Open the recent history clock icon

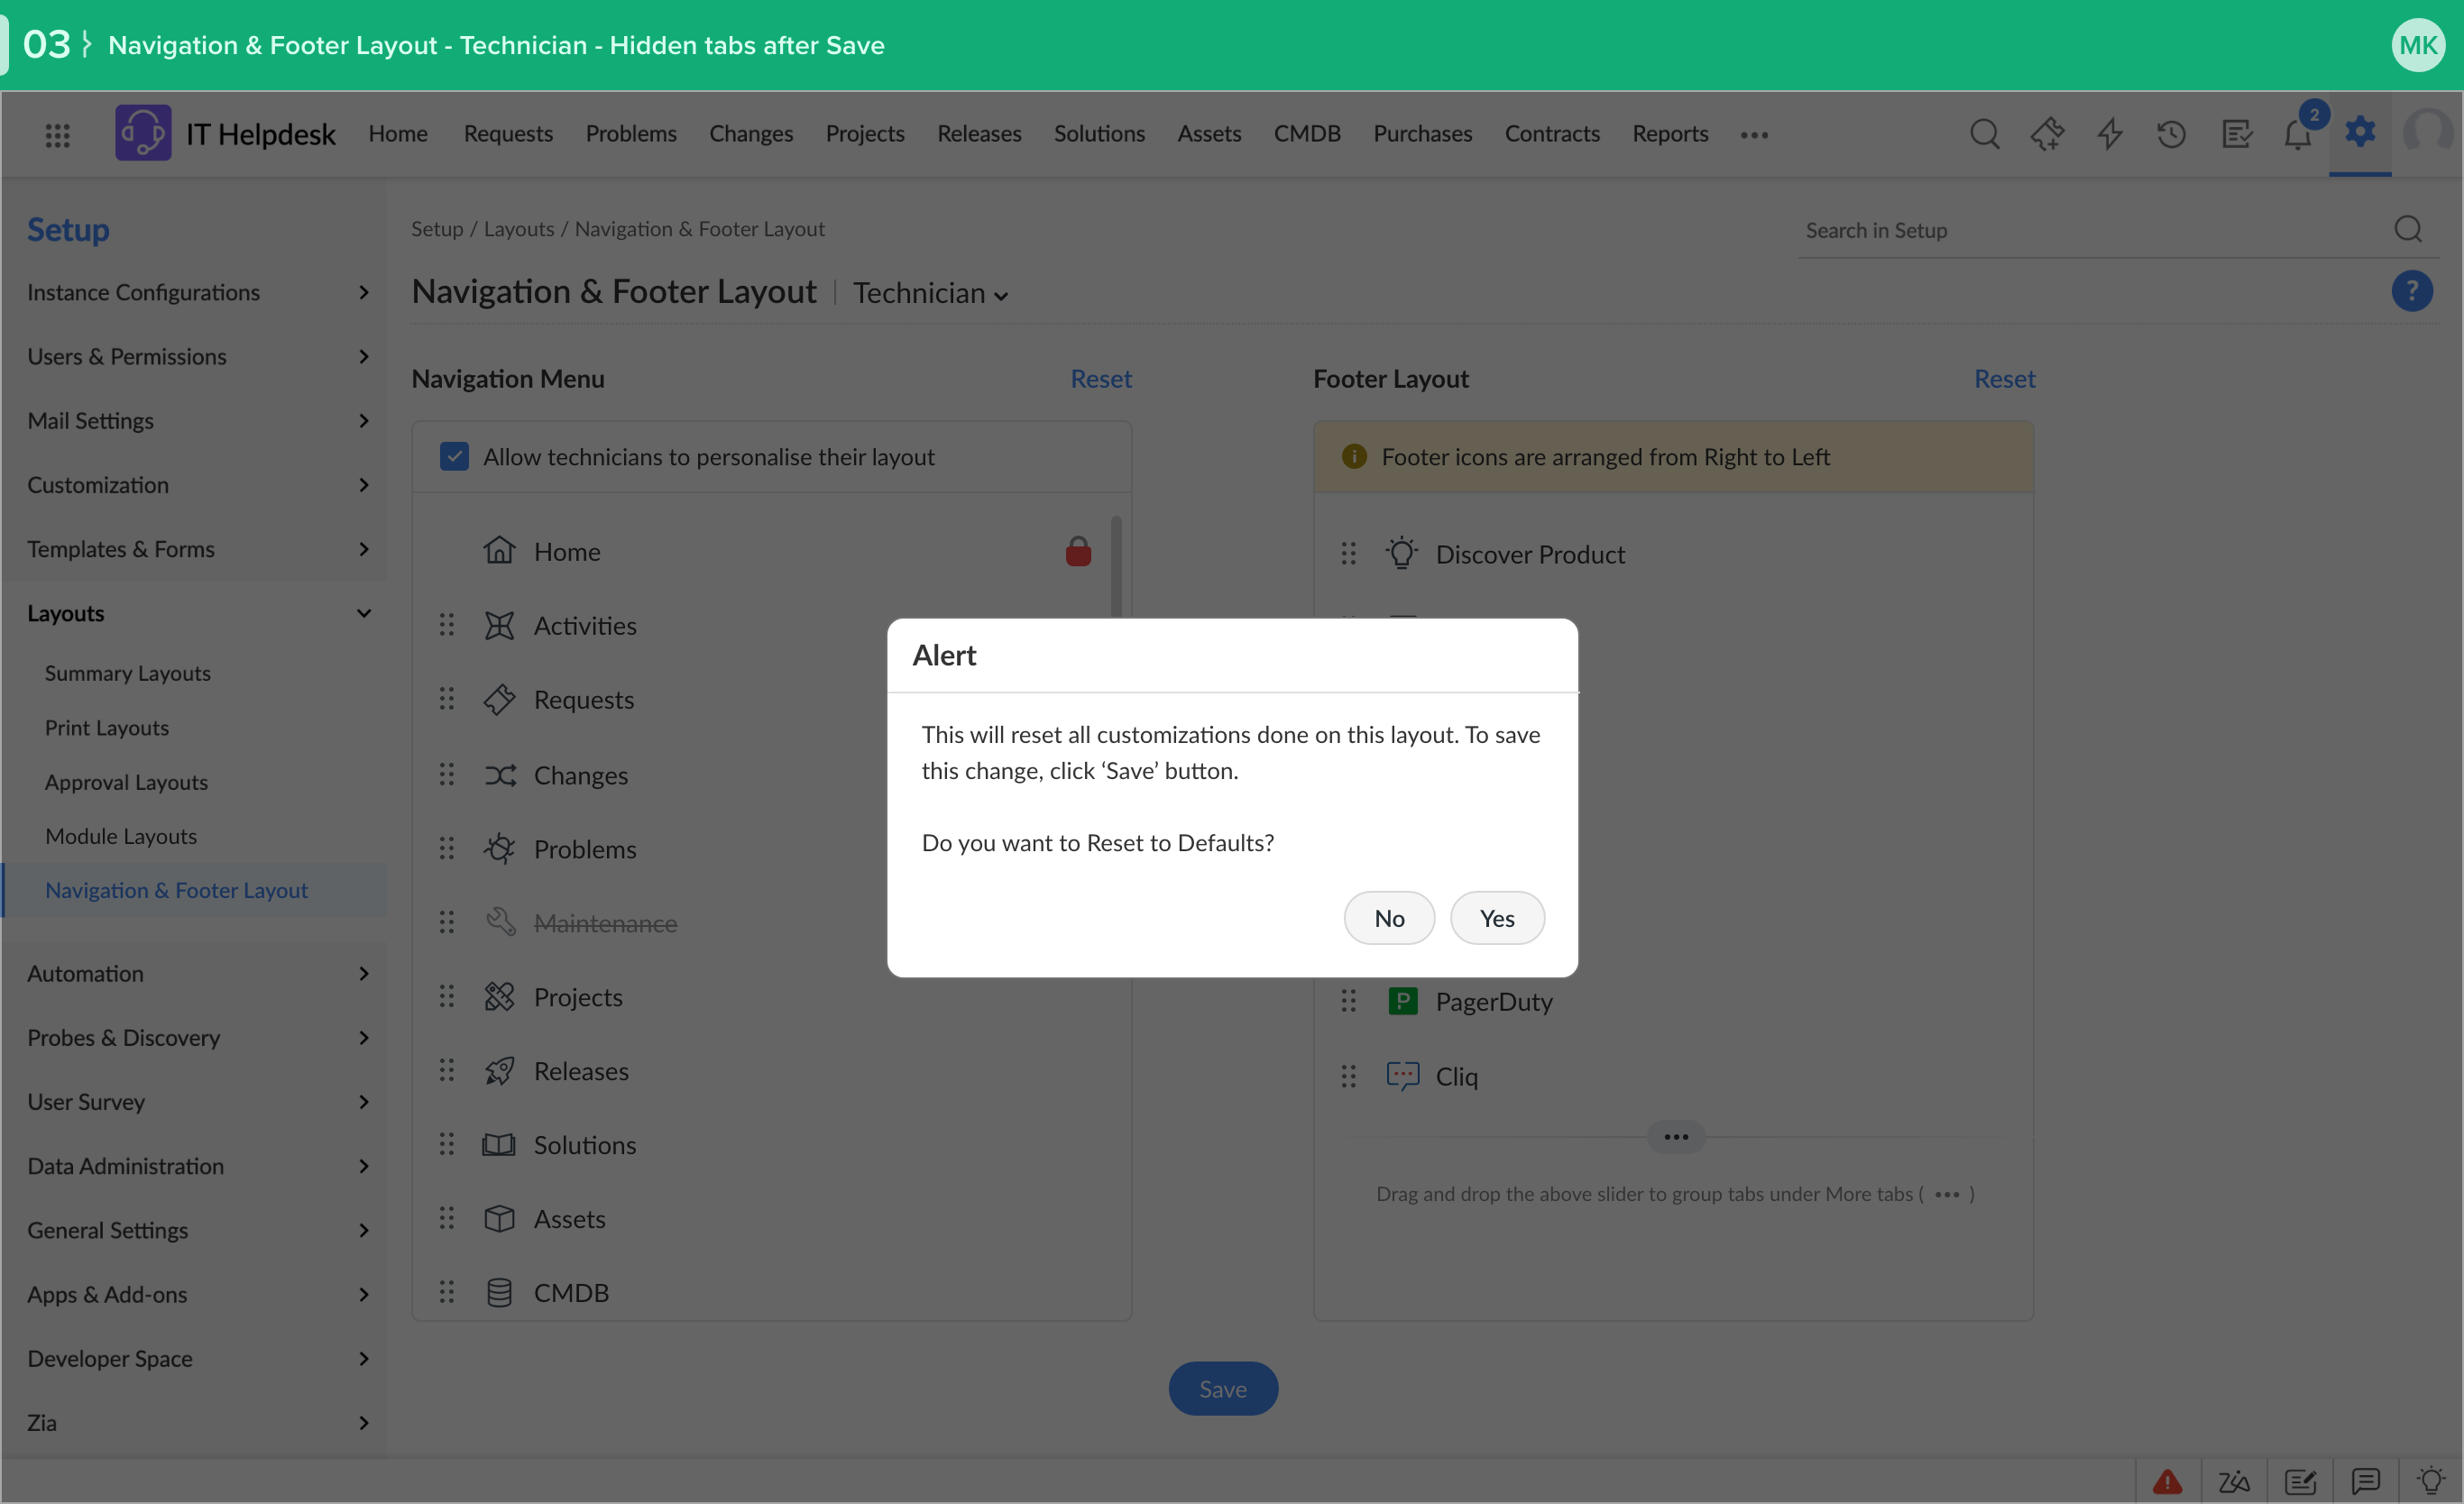(x=2171, y=134)
